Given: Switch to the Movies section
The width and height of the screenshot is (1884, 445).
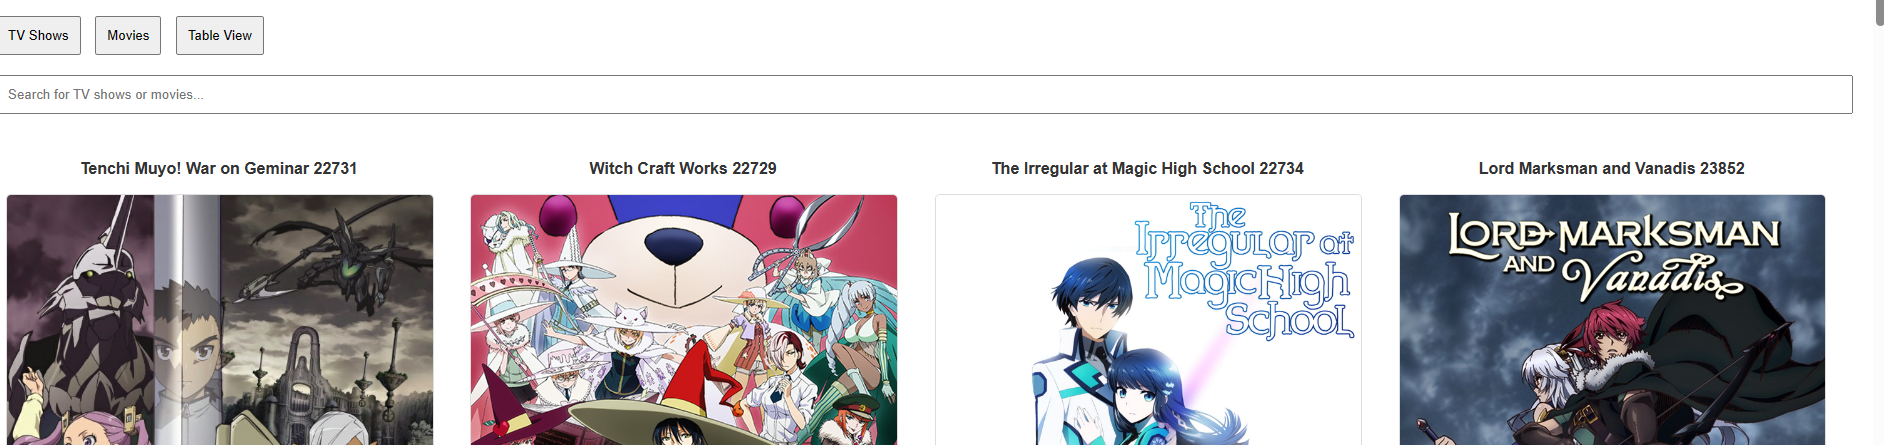Looking at the screenshot, I should (128, 35).
